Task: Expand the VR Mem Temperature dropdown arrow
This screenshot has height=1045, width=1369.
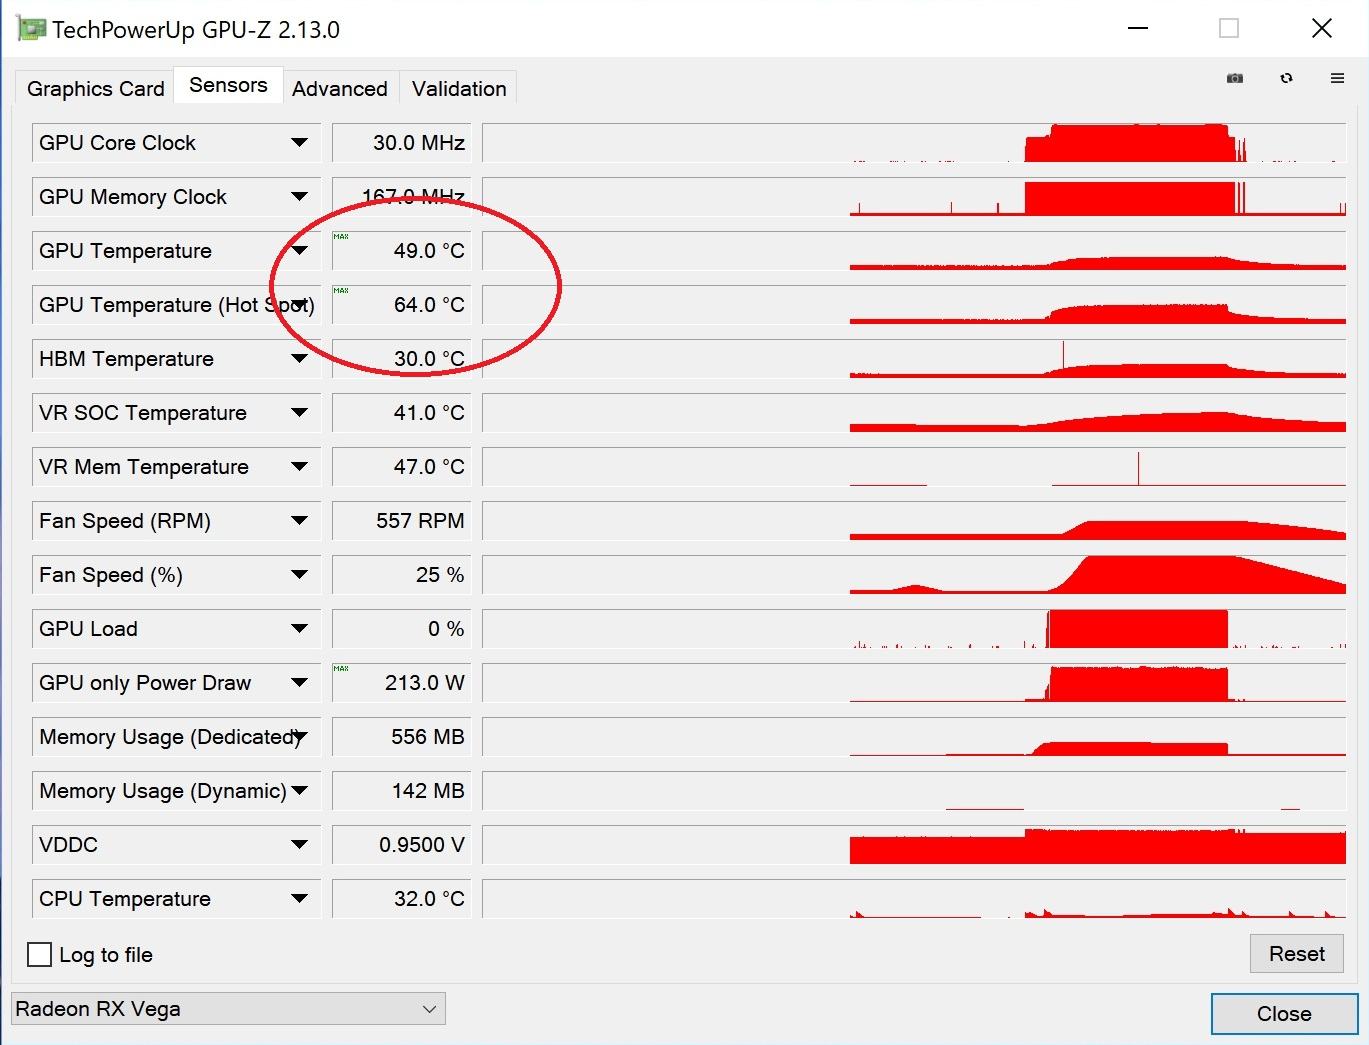Action: [x=299, y=466]
